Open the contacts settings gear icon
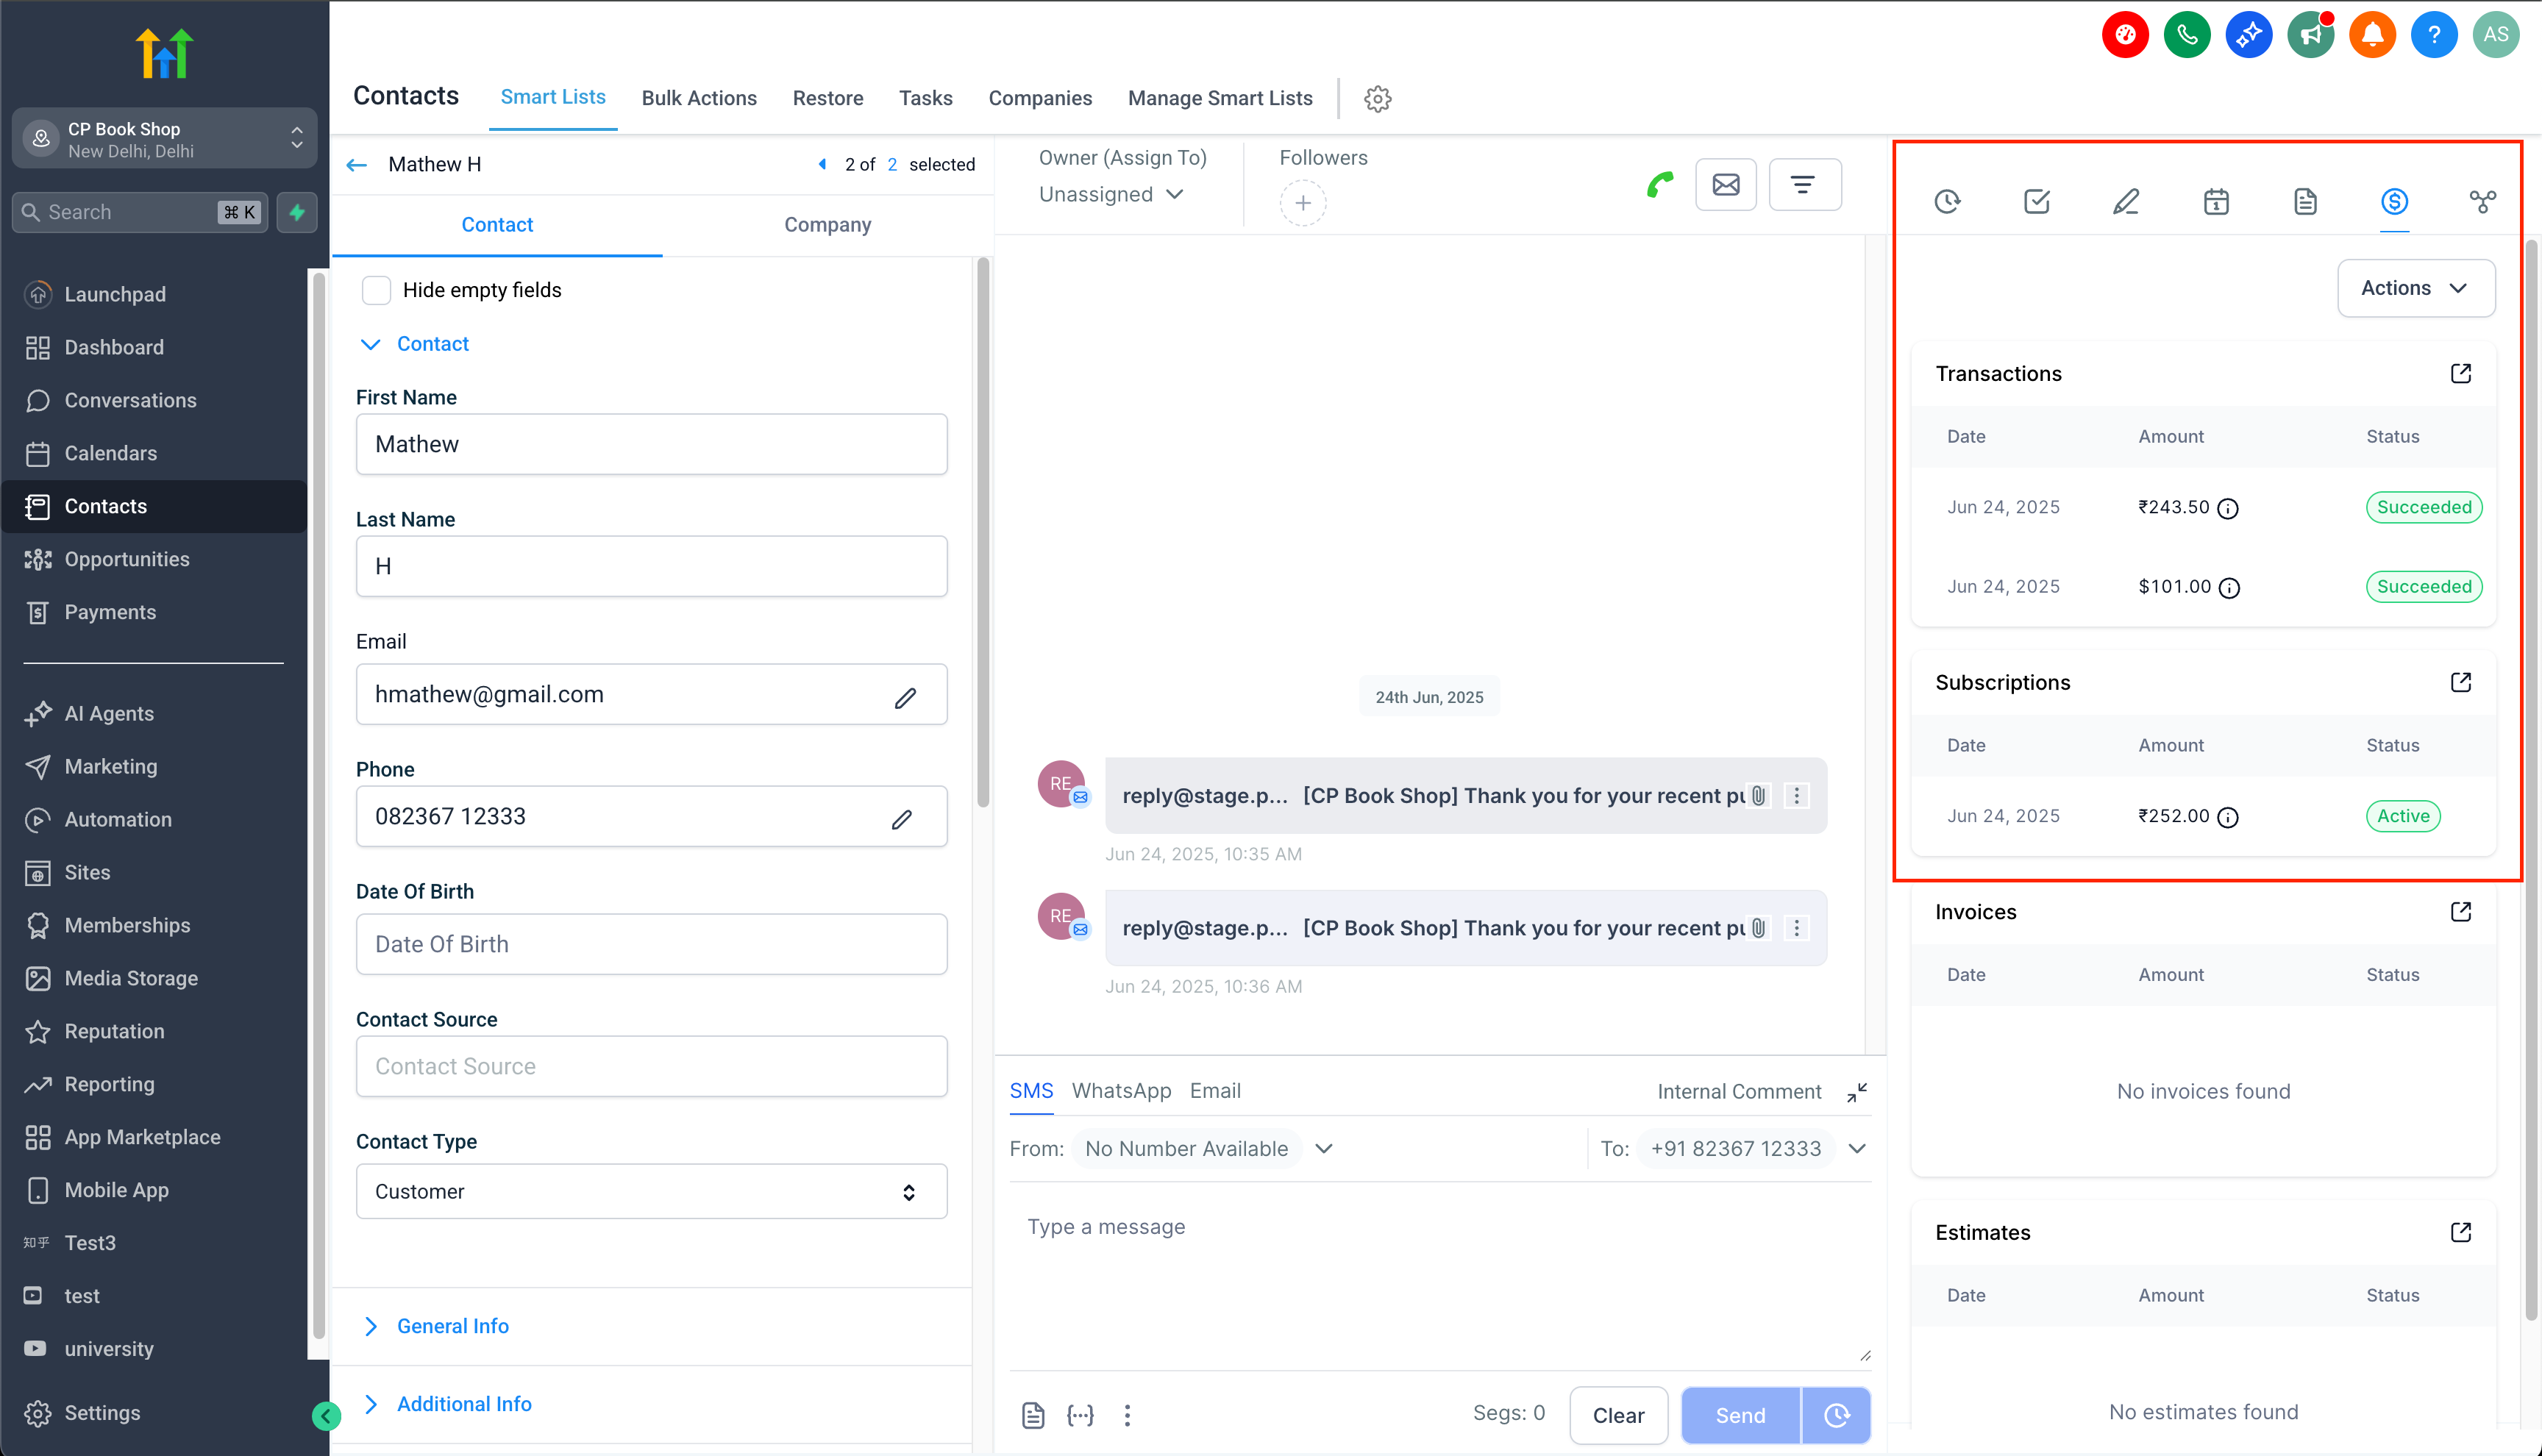The width and height of the screenshot is (2542, 1456). (1377, 99)
